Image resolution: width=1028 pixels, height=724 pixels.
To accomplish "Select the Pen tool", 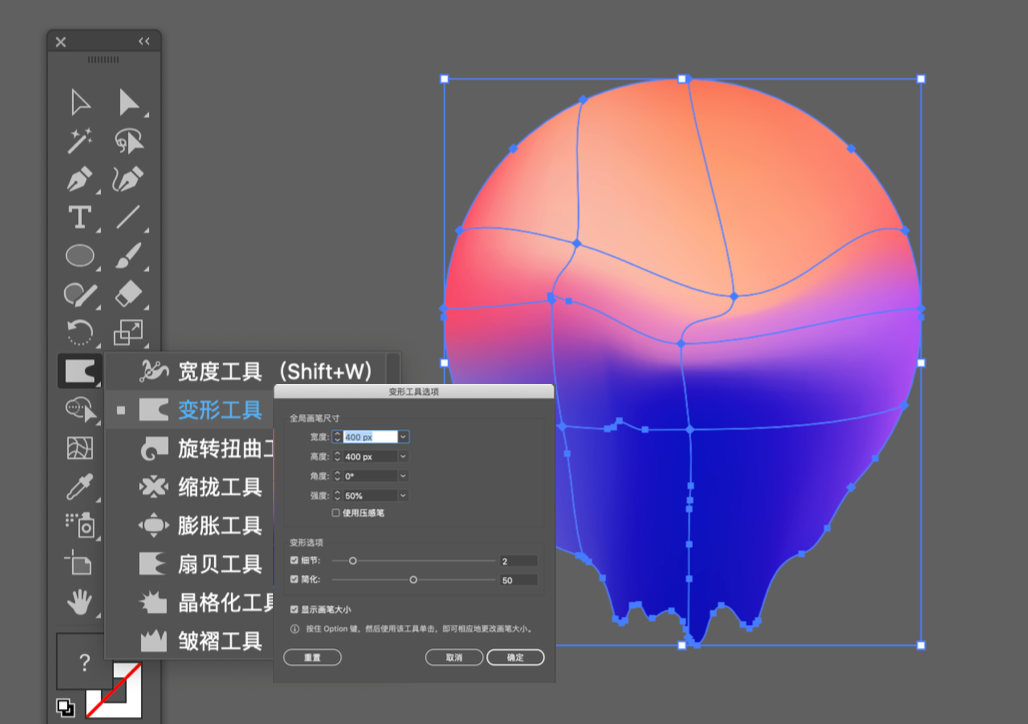I will click(80, 179).
